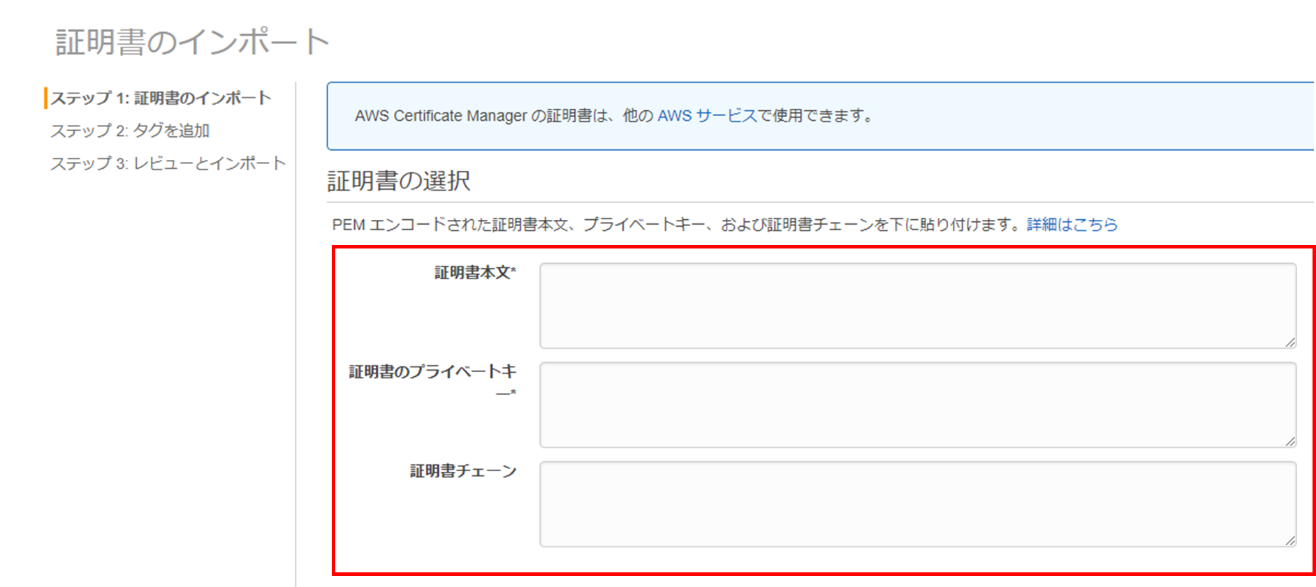This screenshot has width=1316, height=587.
Task: Click resize grip of プライベートキー text area
Action: (x=1290, y=441)
